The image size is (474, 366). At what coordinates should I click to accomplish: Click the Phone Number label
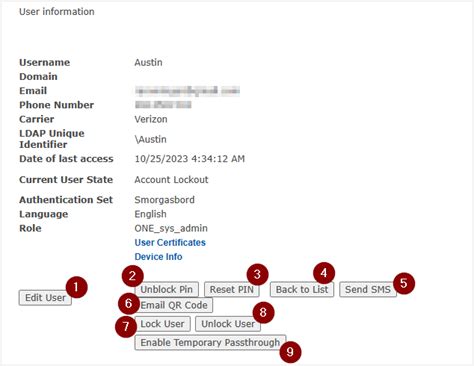[56, 105]
